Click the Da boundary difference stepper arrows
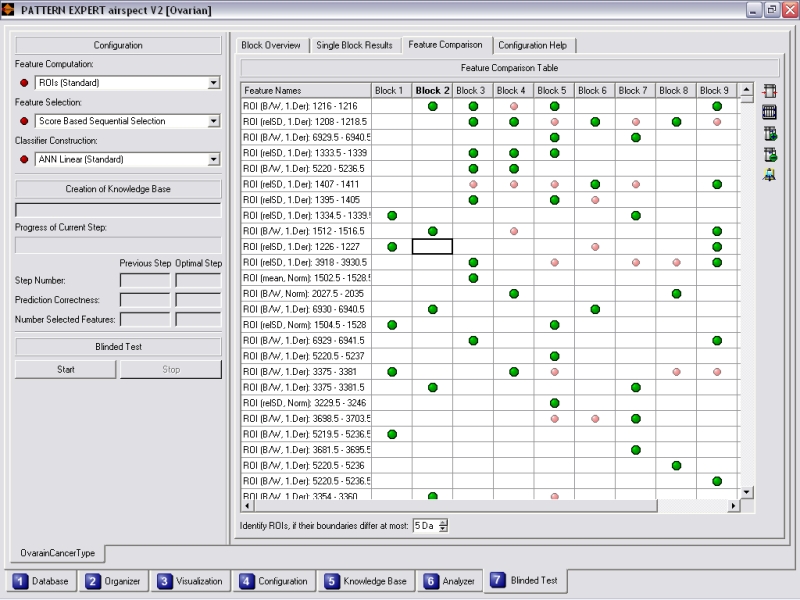 [444, 526]
